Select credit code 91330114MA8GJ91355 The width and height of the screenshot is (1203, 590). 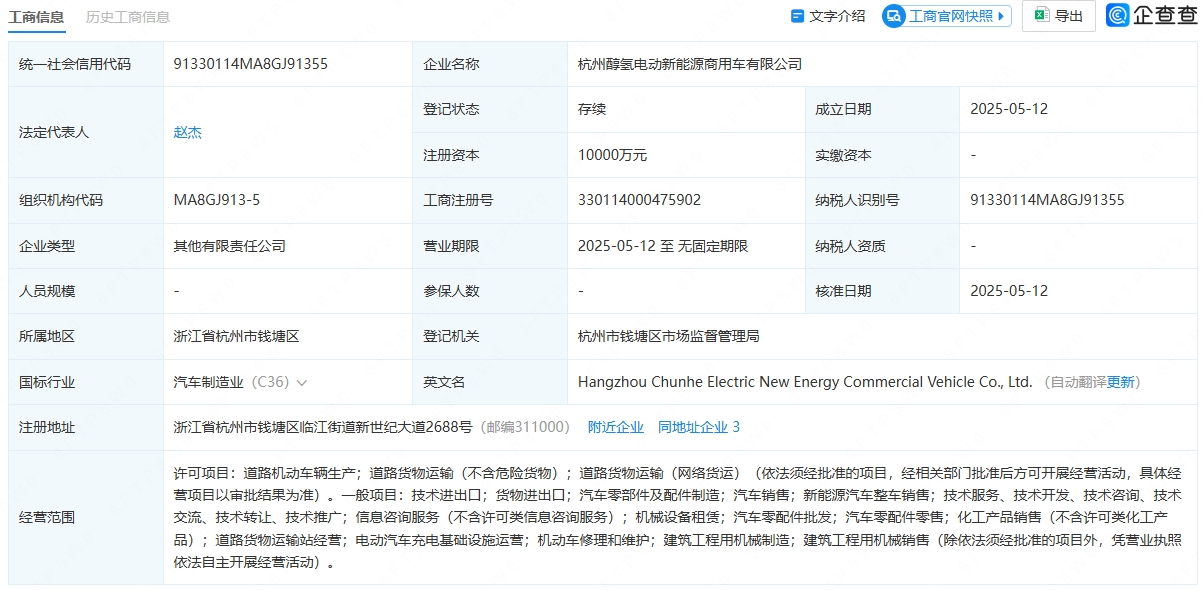click(251, 64)
